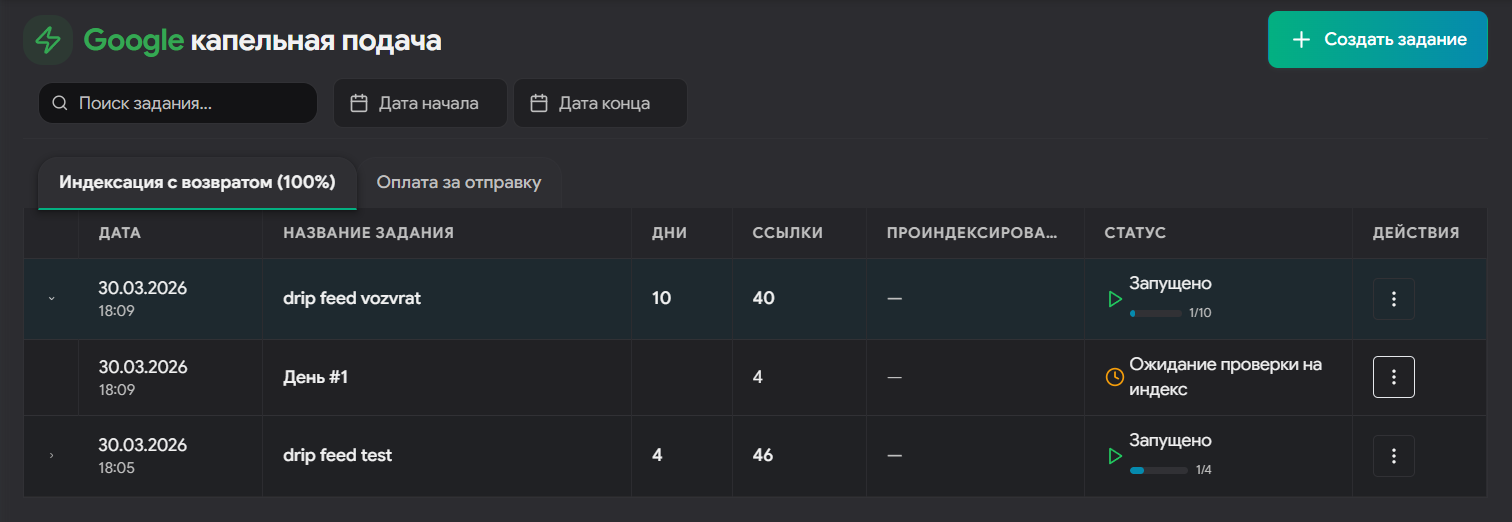Expand the drip feed test row
The width and height of the screenshot is (1512, 522).
coord(52,456)
